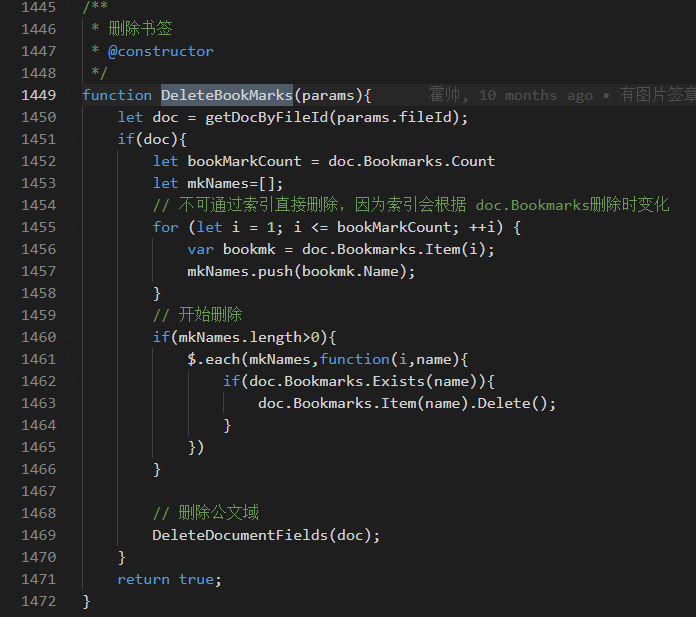
Task: Click 'return true;' statement
Action: (x=169, y=579)
